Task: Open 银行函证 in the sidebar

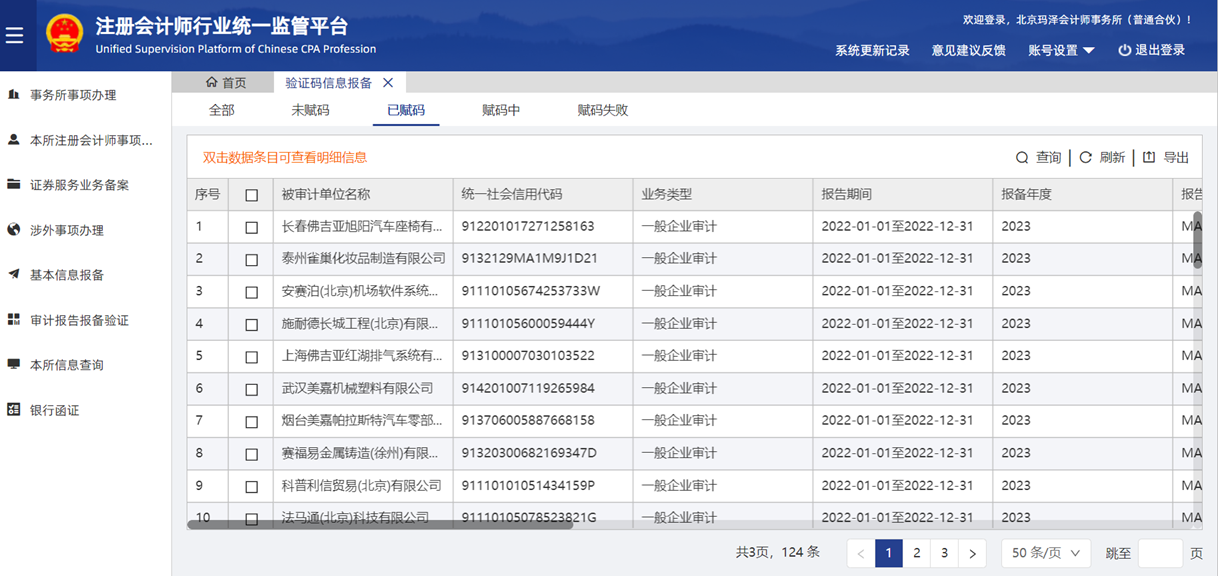Action: click(x=54, y=410)
